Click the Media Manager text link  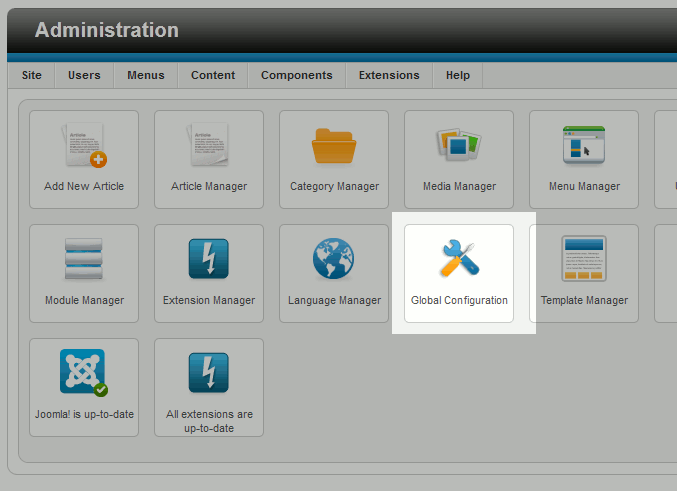(459, 186)
